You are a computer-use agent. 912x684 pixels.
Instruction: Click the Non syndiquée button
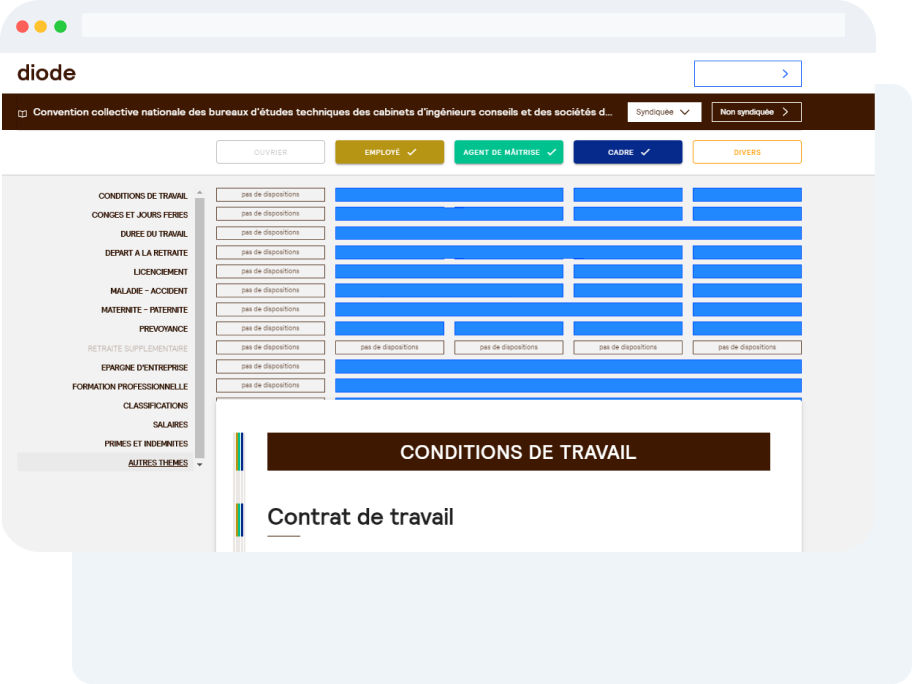click(x=756, y=112)
